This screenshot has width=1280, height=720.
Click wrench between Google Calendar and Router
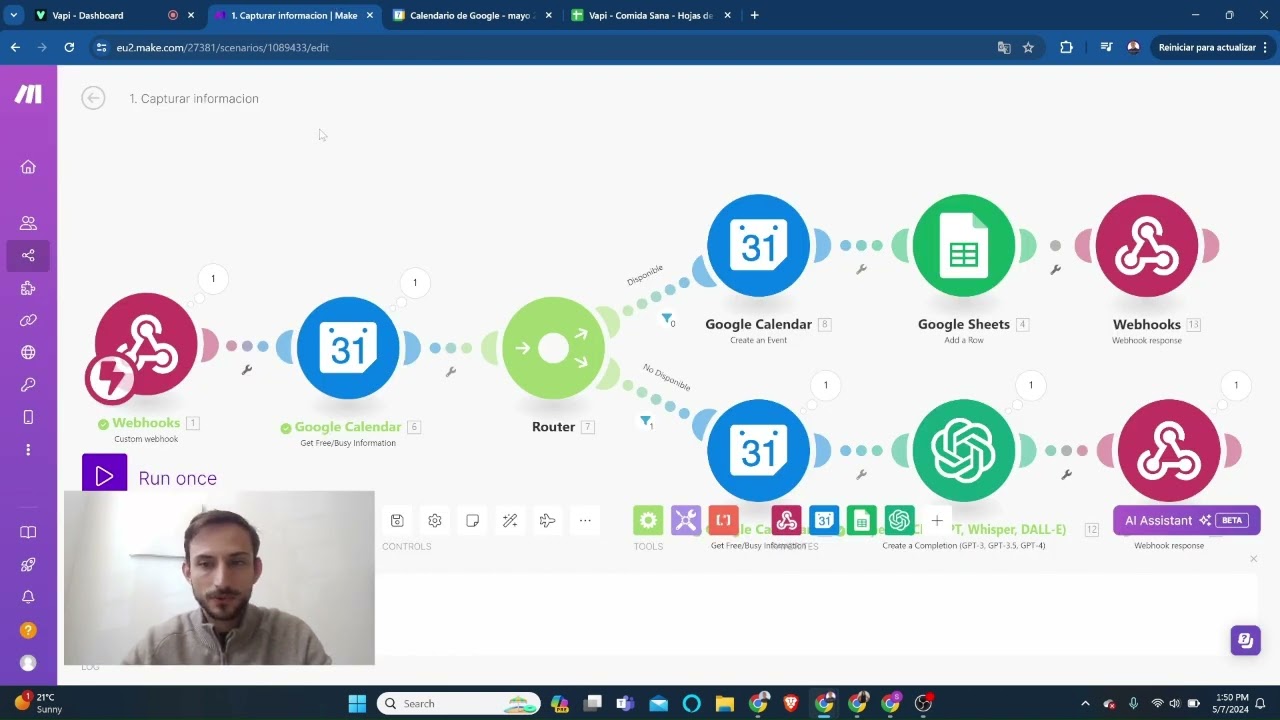pyautogui.click(x=451, y=371)
